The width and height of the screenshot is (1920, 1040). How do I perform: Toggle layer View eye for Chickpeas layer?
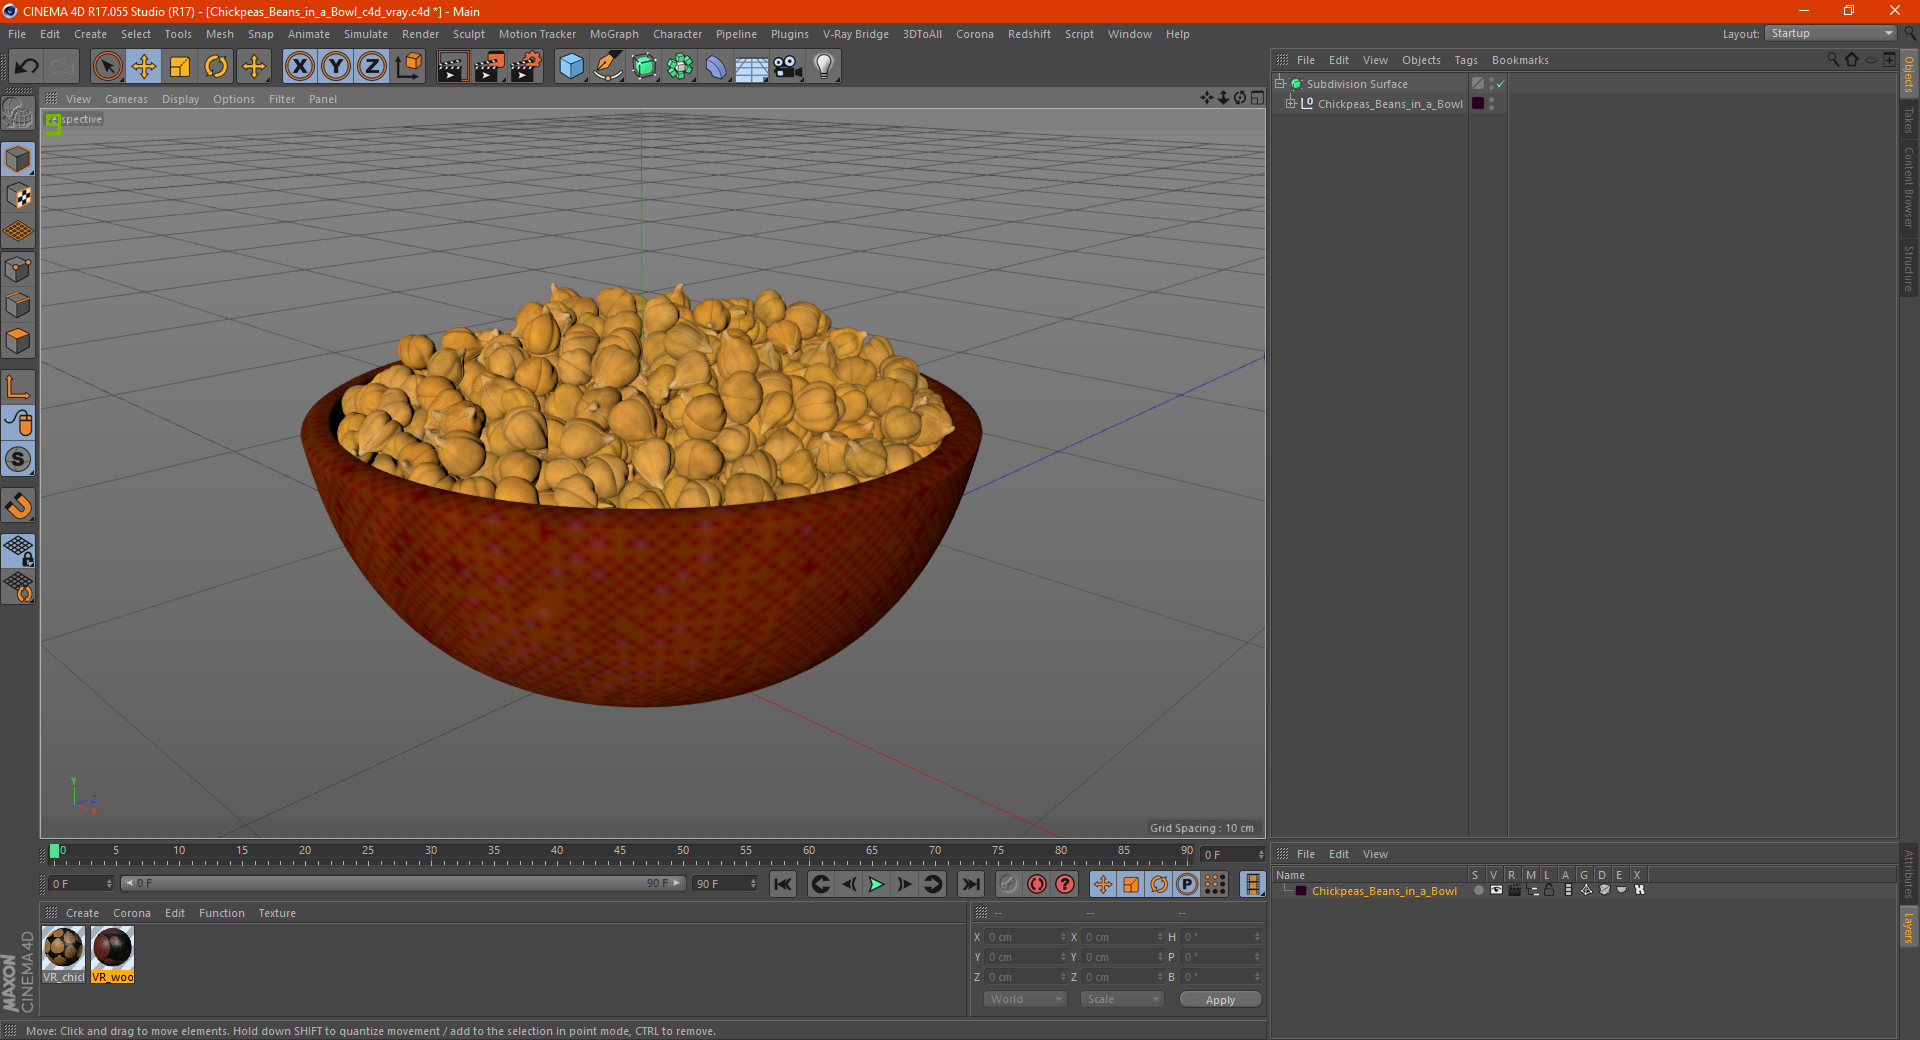[x=1496, y=890]
